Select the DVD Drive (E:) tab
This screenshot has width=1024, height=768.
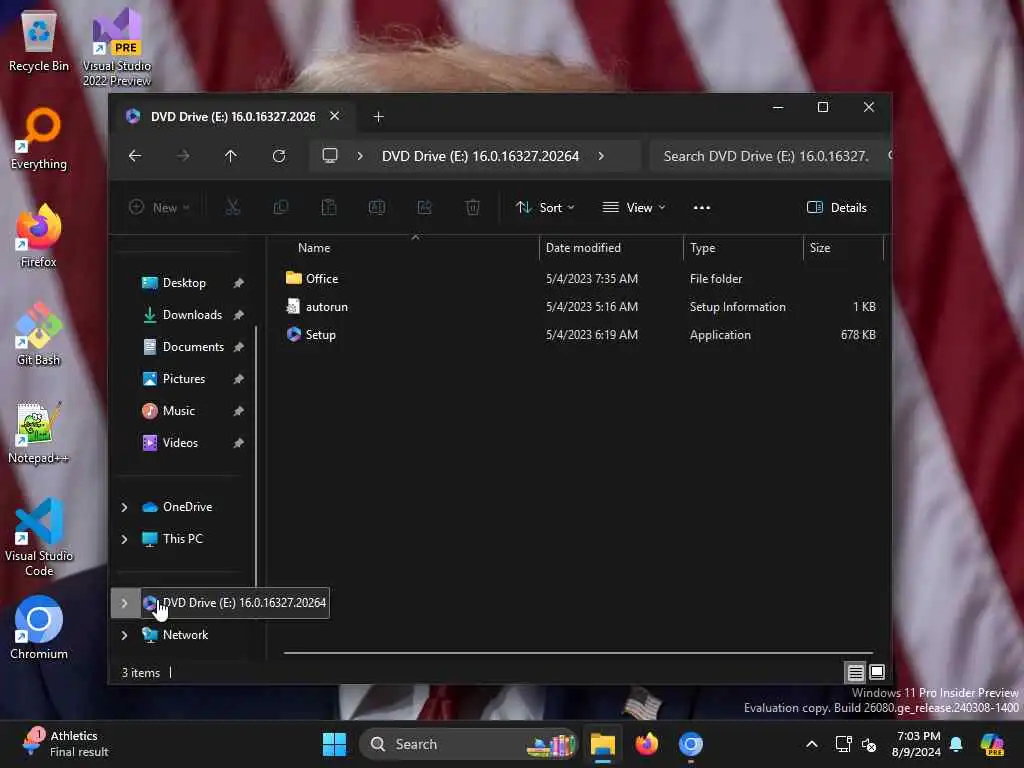pyautogui.click(x=232, y=117)
